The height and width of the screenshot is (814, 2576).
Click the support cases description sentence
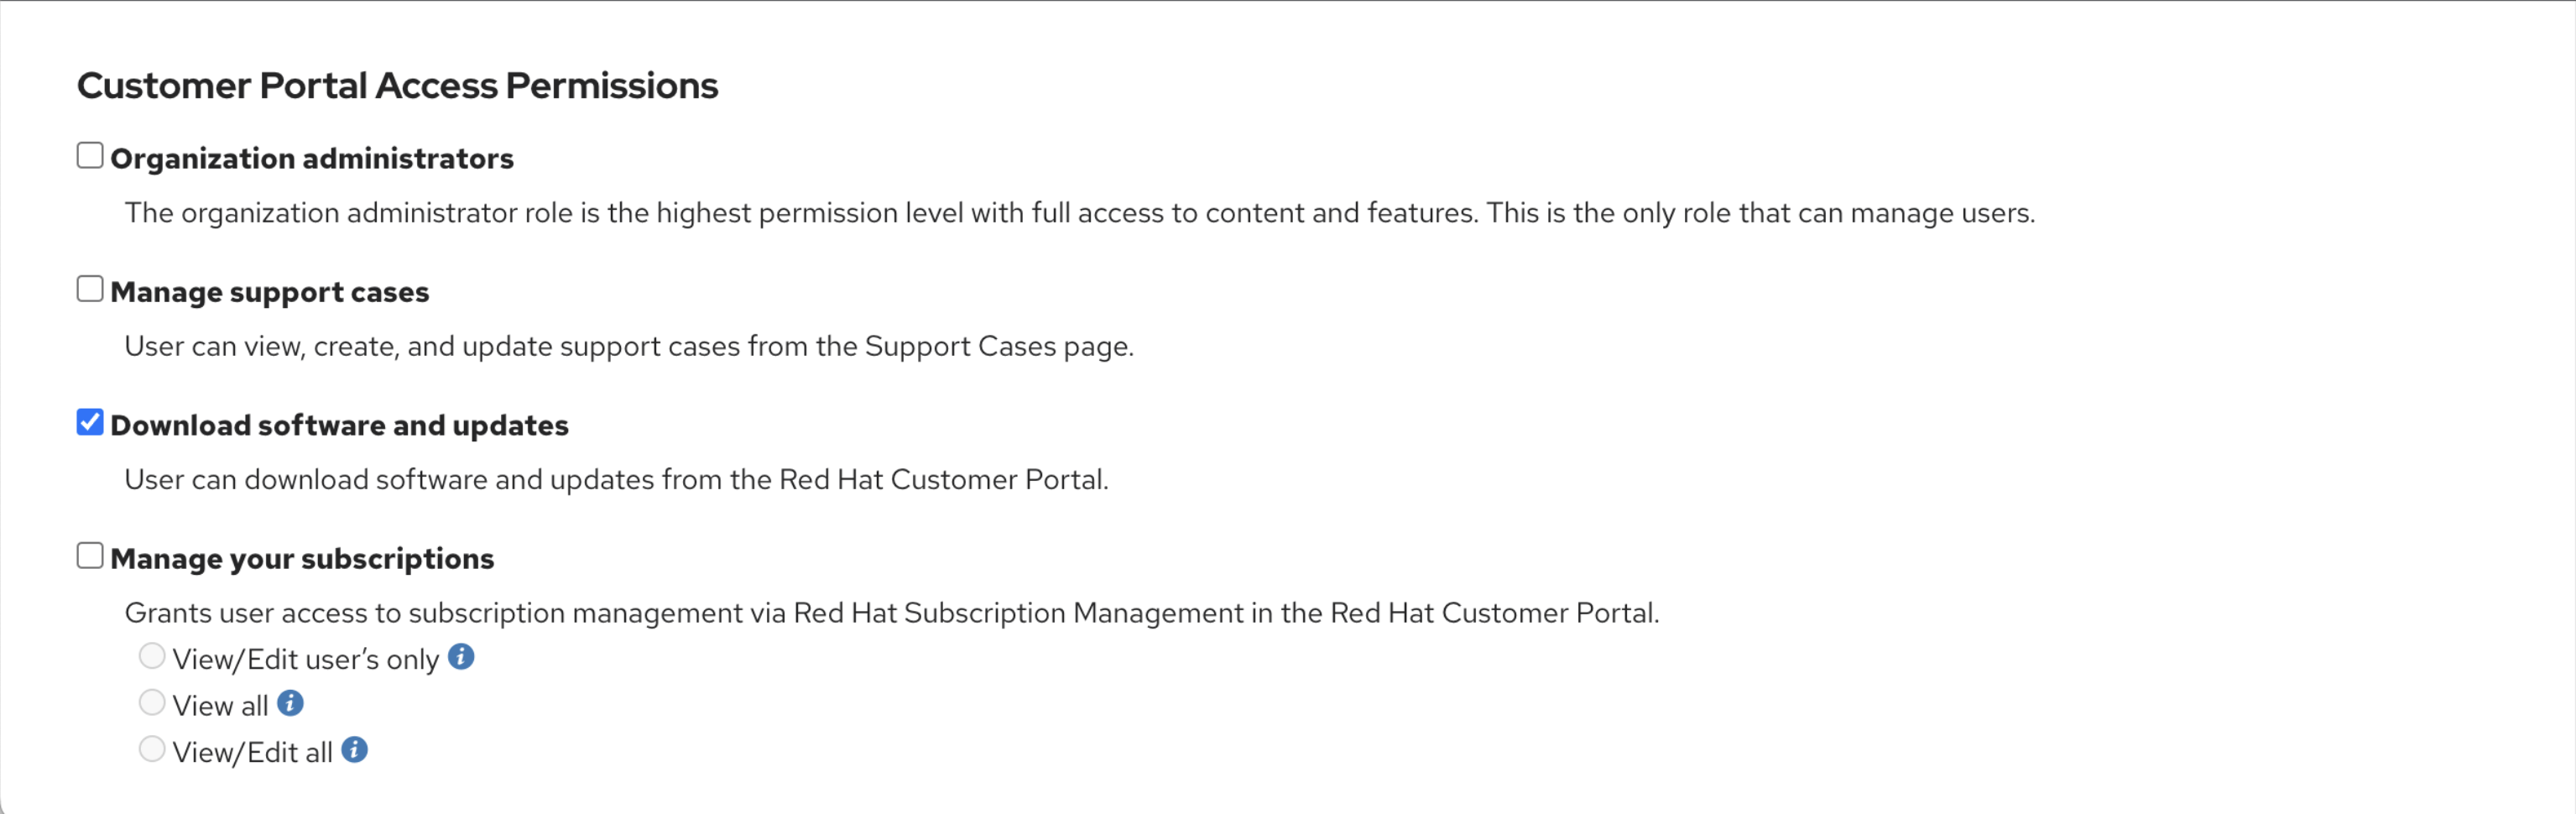pos(629,346)
